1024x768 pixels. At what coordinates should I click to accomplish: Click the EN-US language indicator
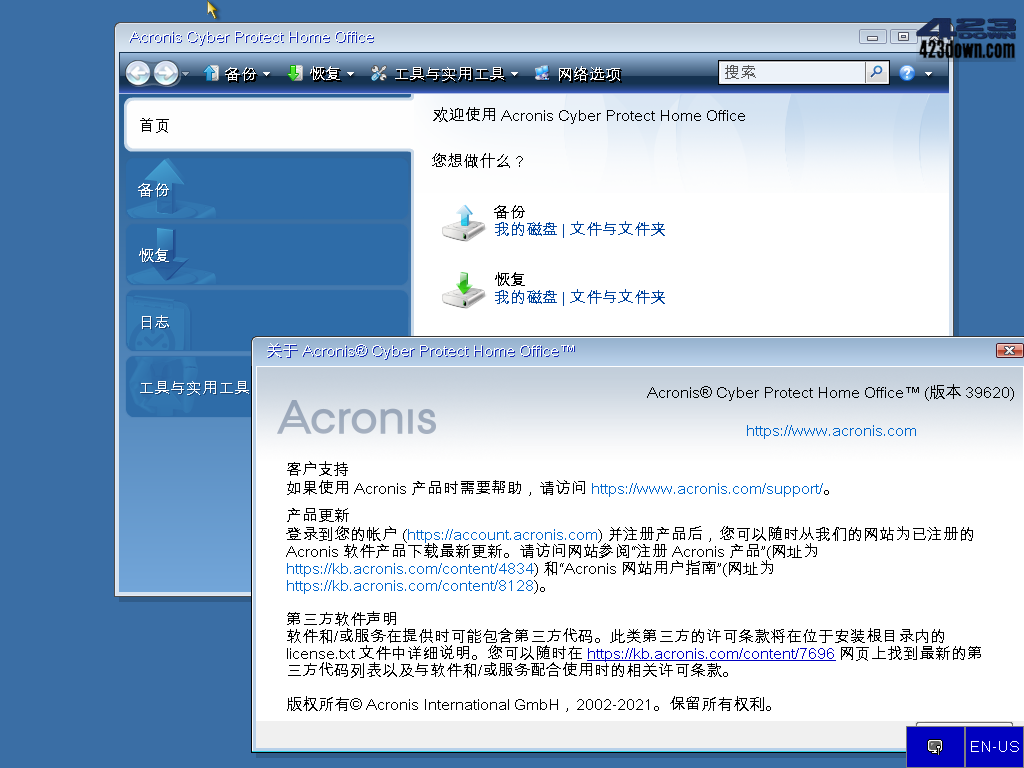click(x=993, y=747)
